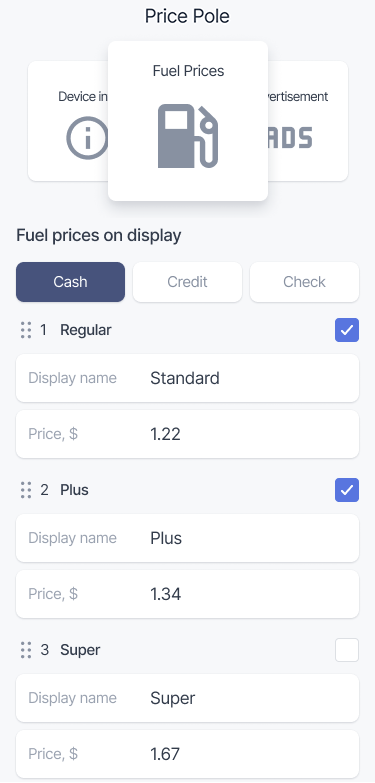Open the Advertisement card
This screenshot has height=783, width=375.
click(x=308, y=121)
